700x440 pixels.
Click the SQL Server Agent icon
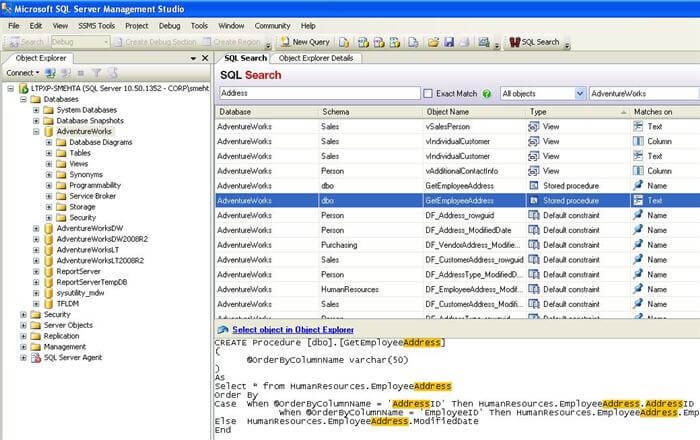tap(36, 357)
